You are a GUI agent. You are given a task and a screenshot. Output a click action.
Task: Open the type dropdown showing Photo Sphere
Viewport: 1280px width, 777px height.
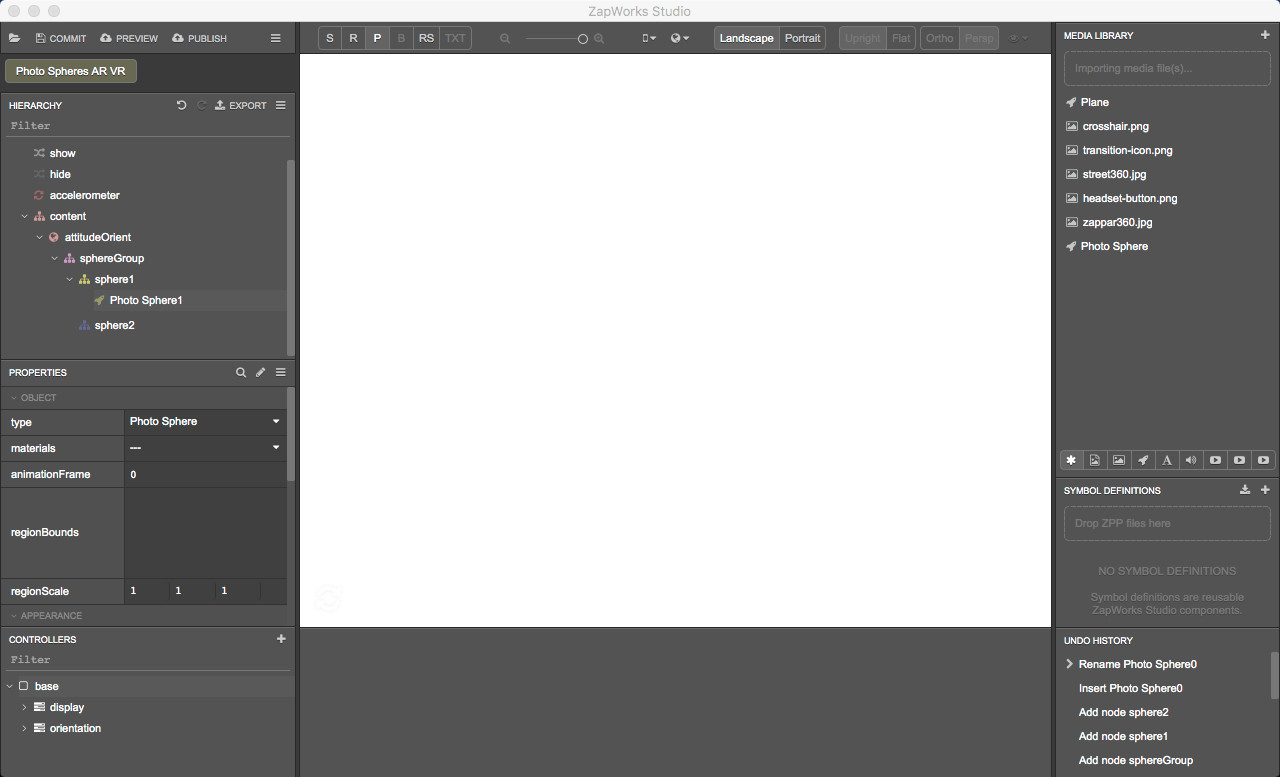pos(205,422)
